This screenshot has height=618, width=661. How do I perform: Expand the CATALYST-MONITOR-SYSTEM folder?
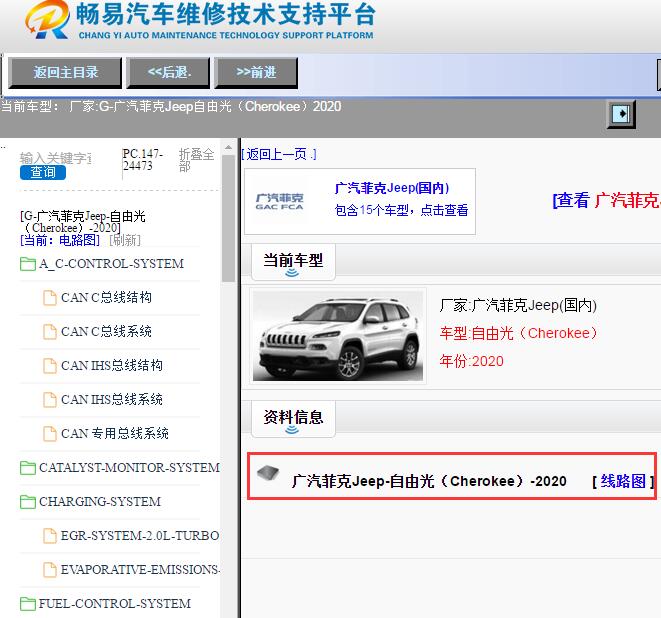[x=129, y=468]
